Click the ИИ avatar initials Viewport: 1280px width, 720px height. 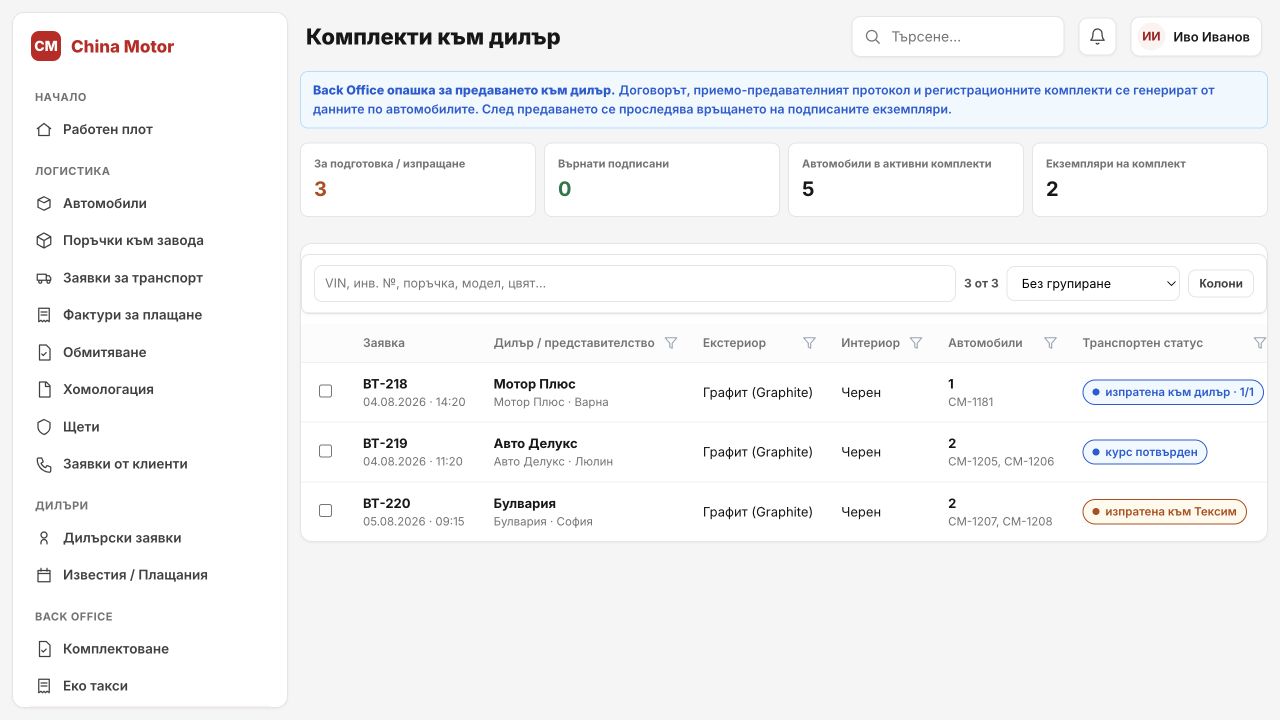click(x=1152, y=37)
